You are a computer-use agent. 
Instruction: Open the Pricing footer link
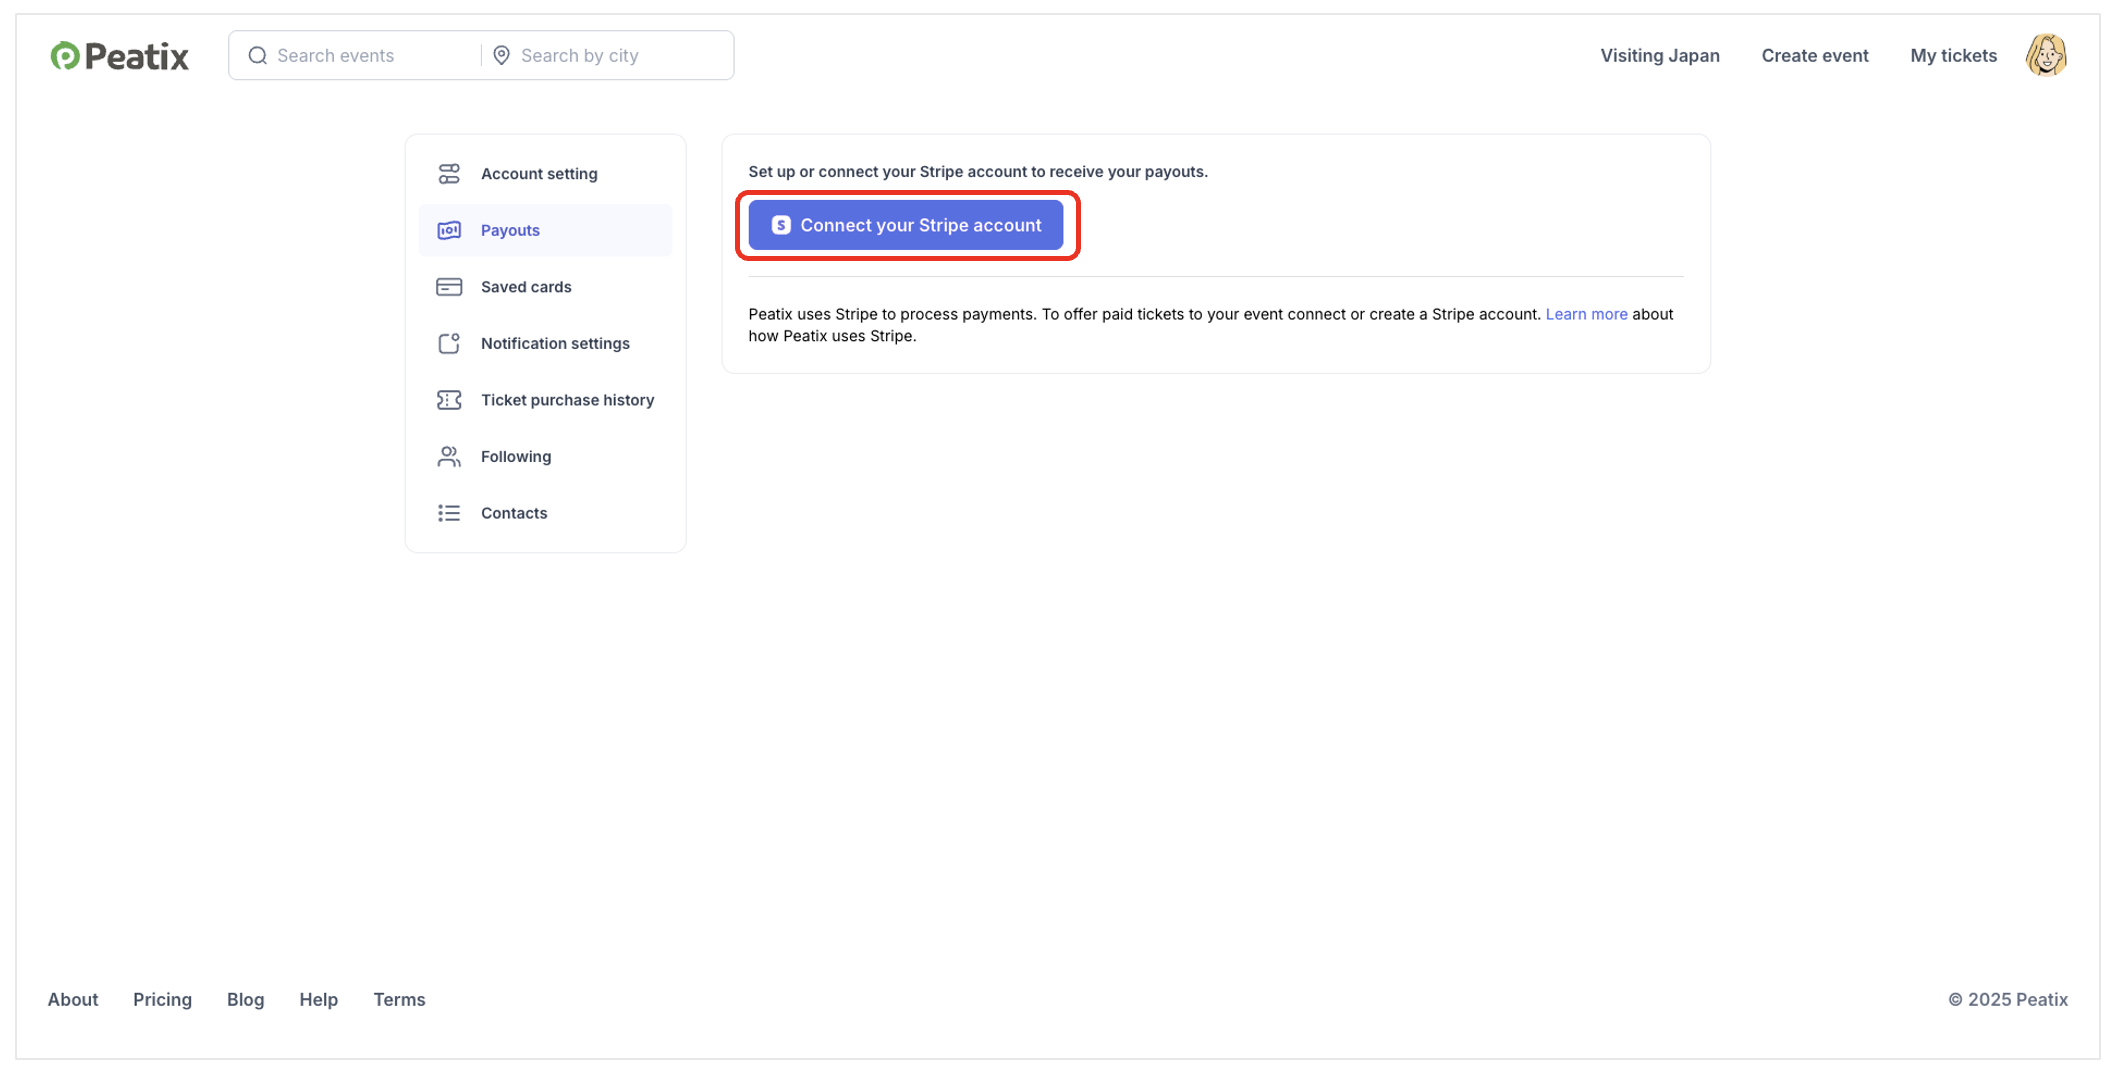click(x=162, y=999)
